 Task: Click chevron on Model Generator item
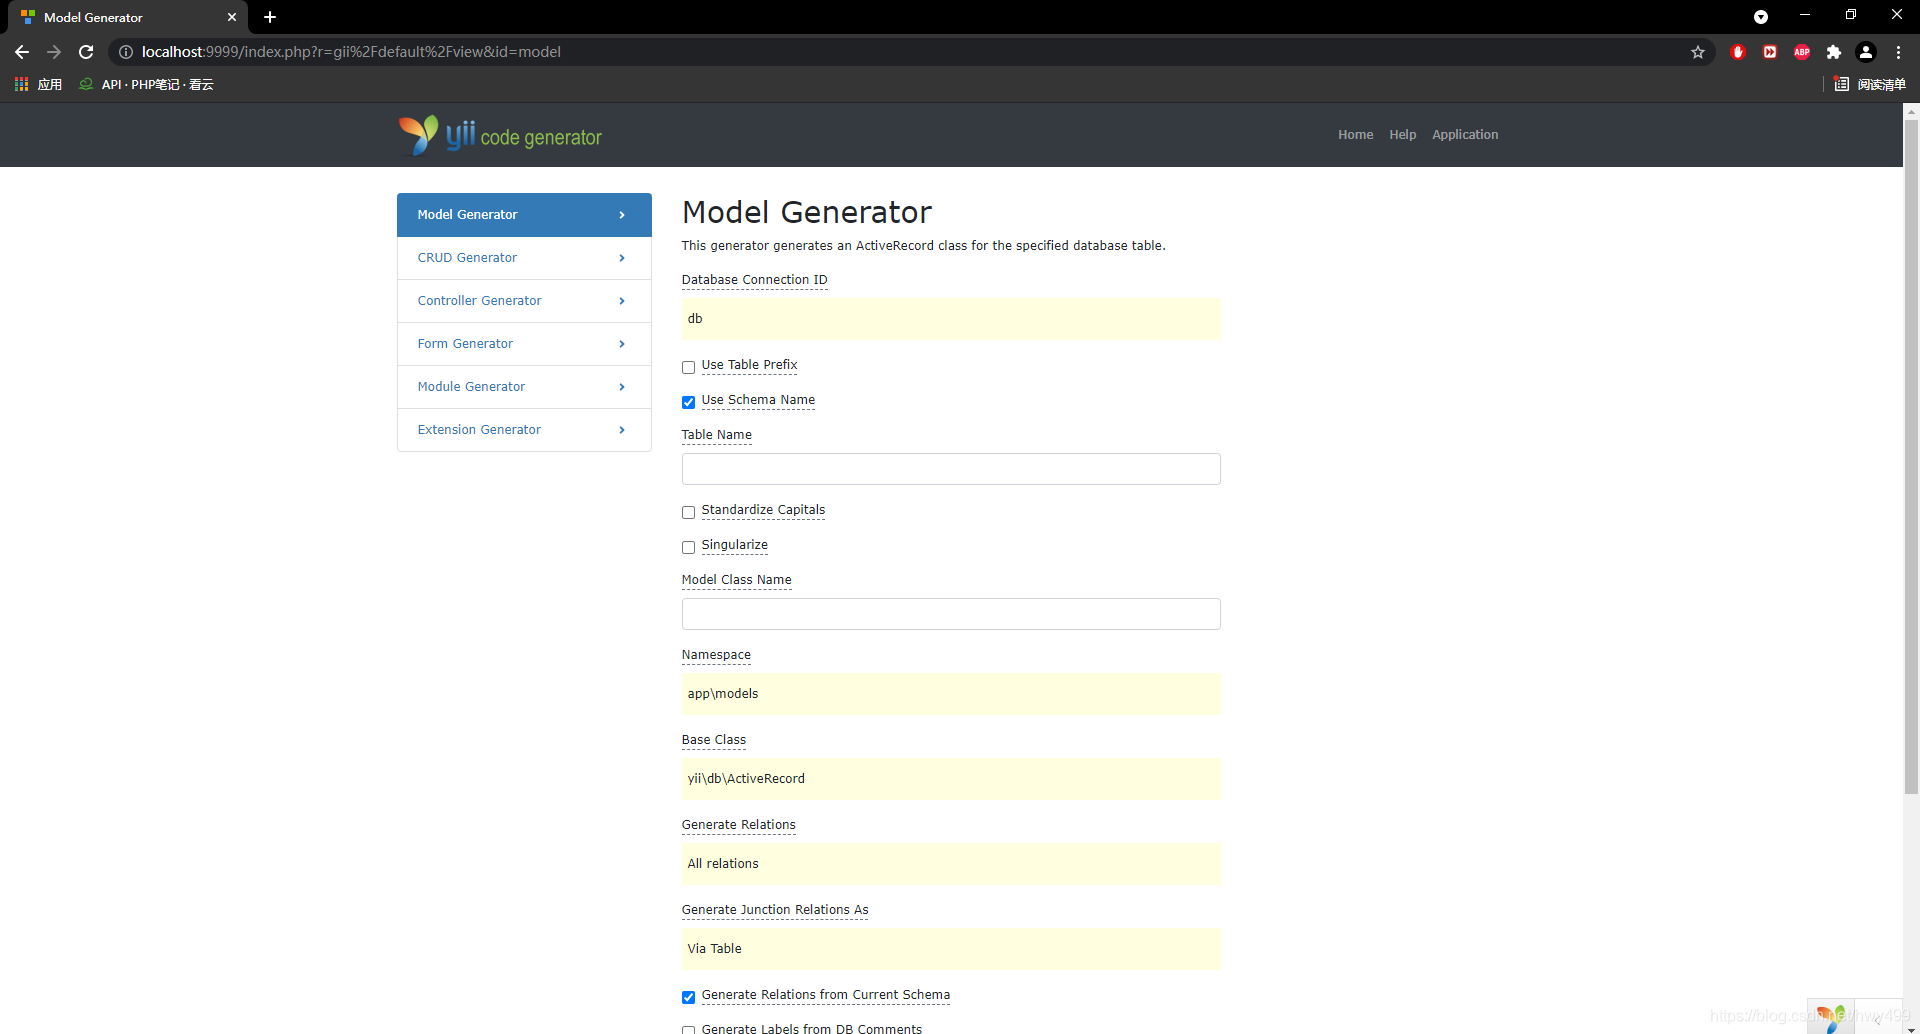tap(622, 215)
